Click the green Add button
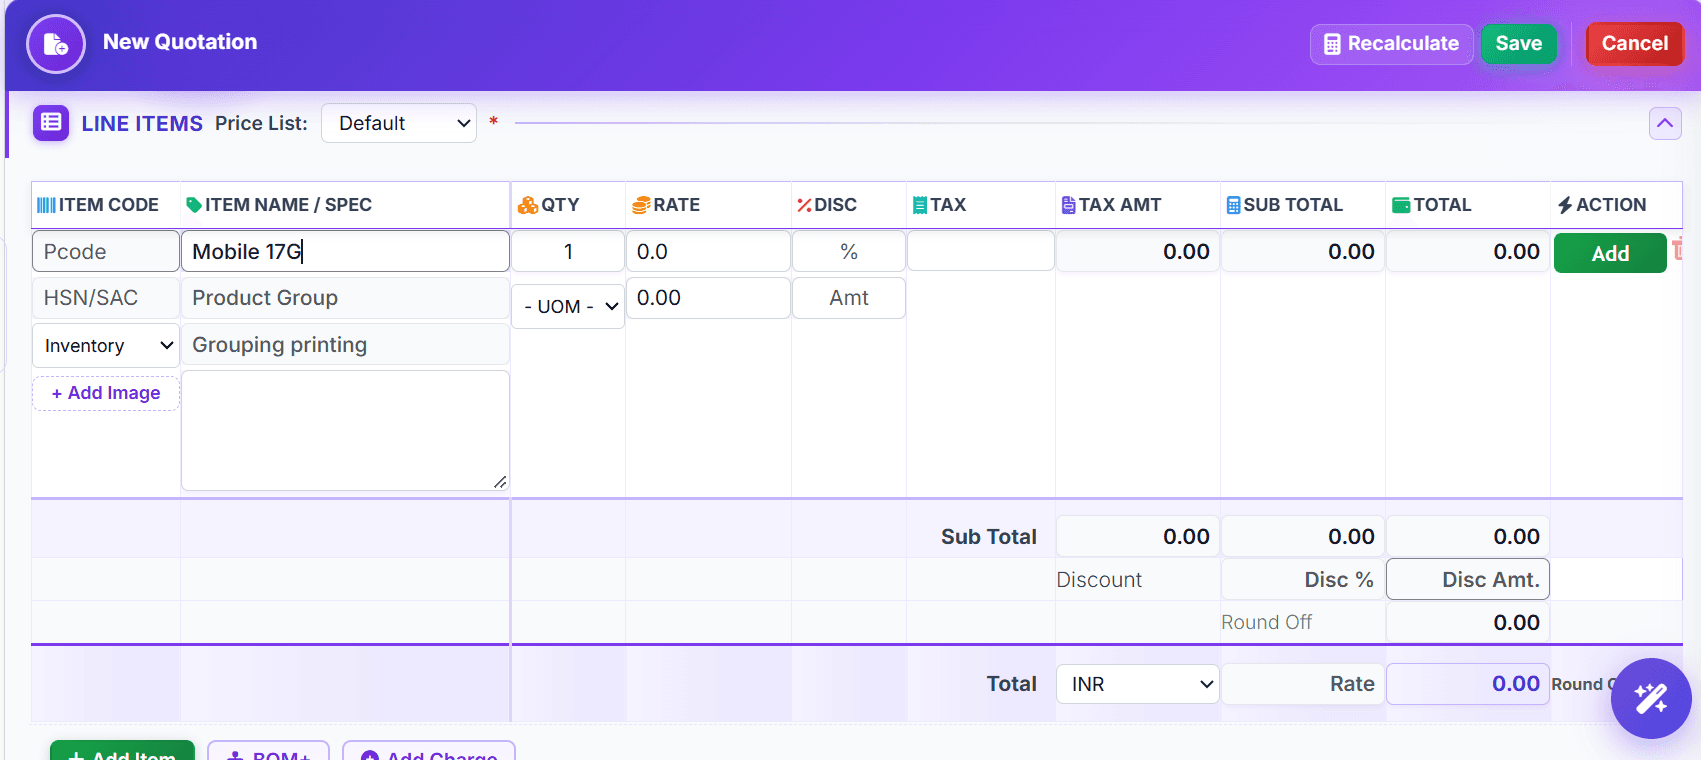The width and height of the screenshot is (1701, 760). (1610, 253)
